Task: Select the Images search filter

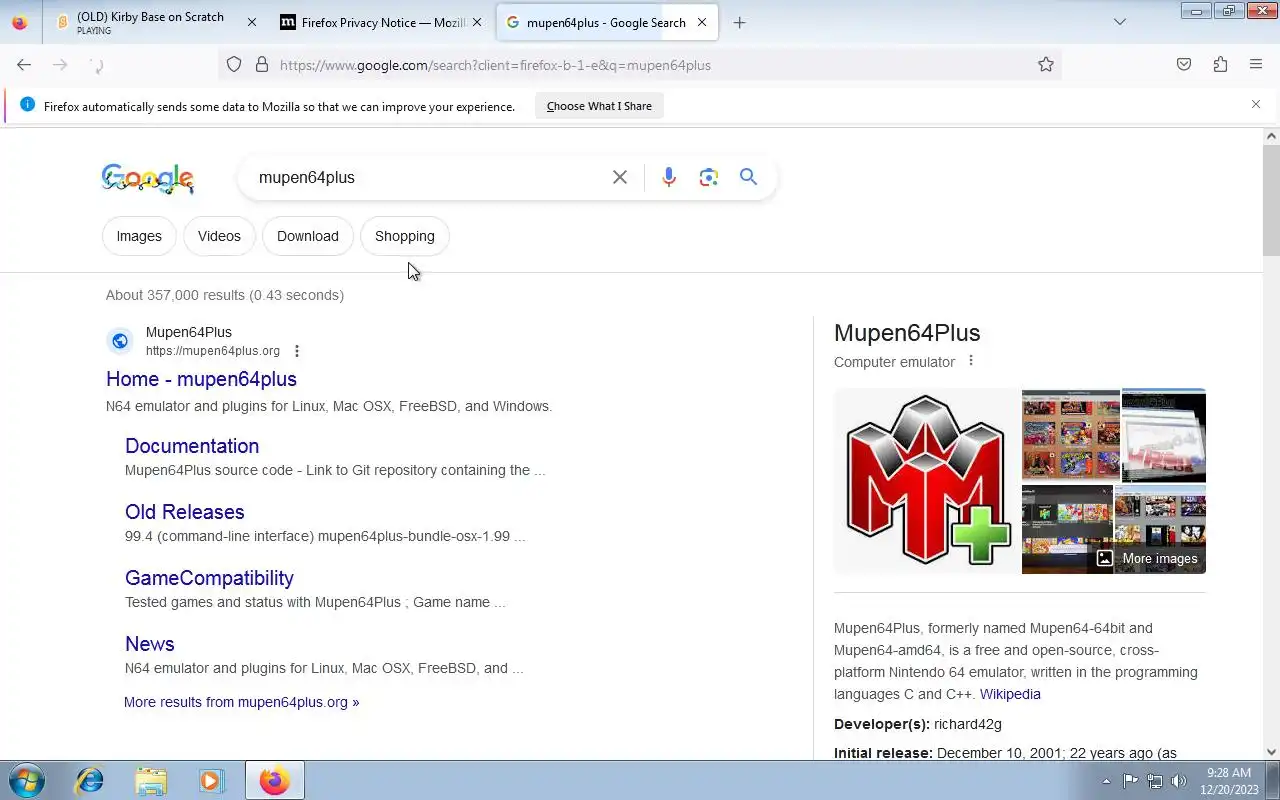Action: 139,236
